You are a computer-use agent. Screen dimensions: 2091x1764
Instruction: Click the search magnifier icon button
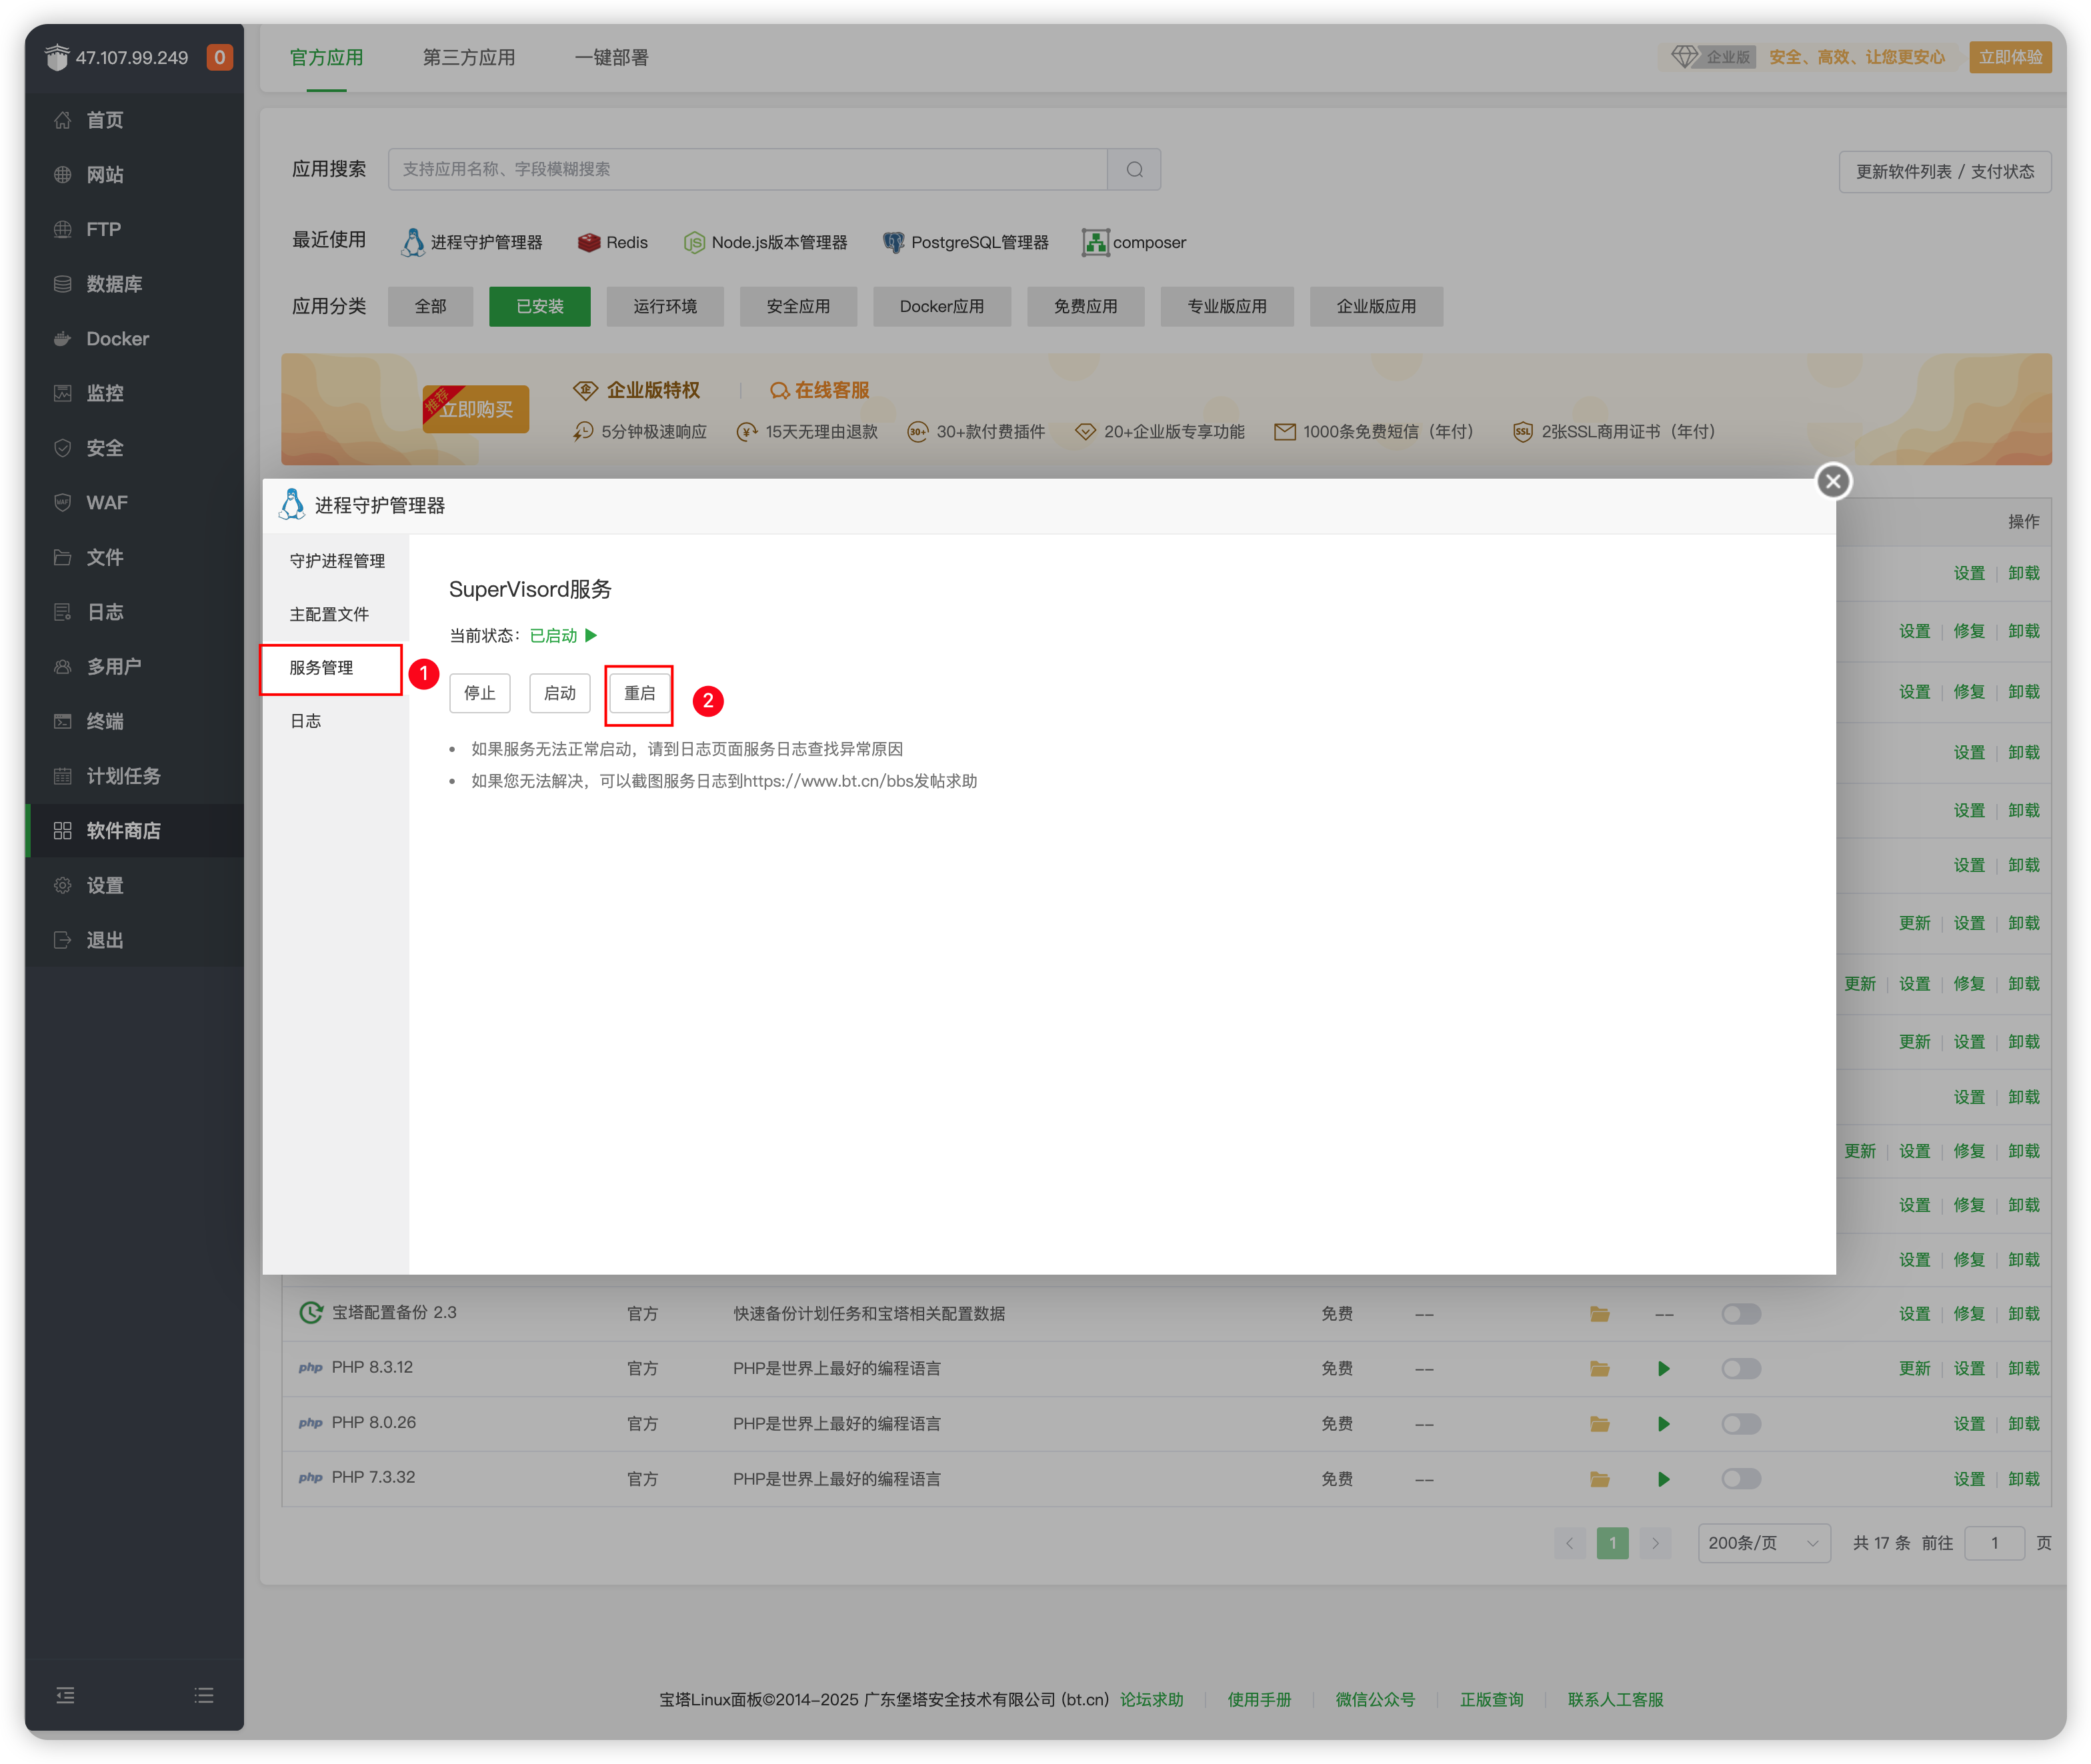pos(1134,169)
